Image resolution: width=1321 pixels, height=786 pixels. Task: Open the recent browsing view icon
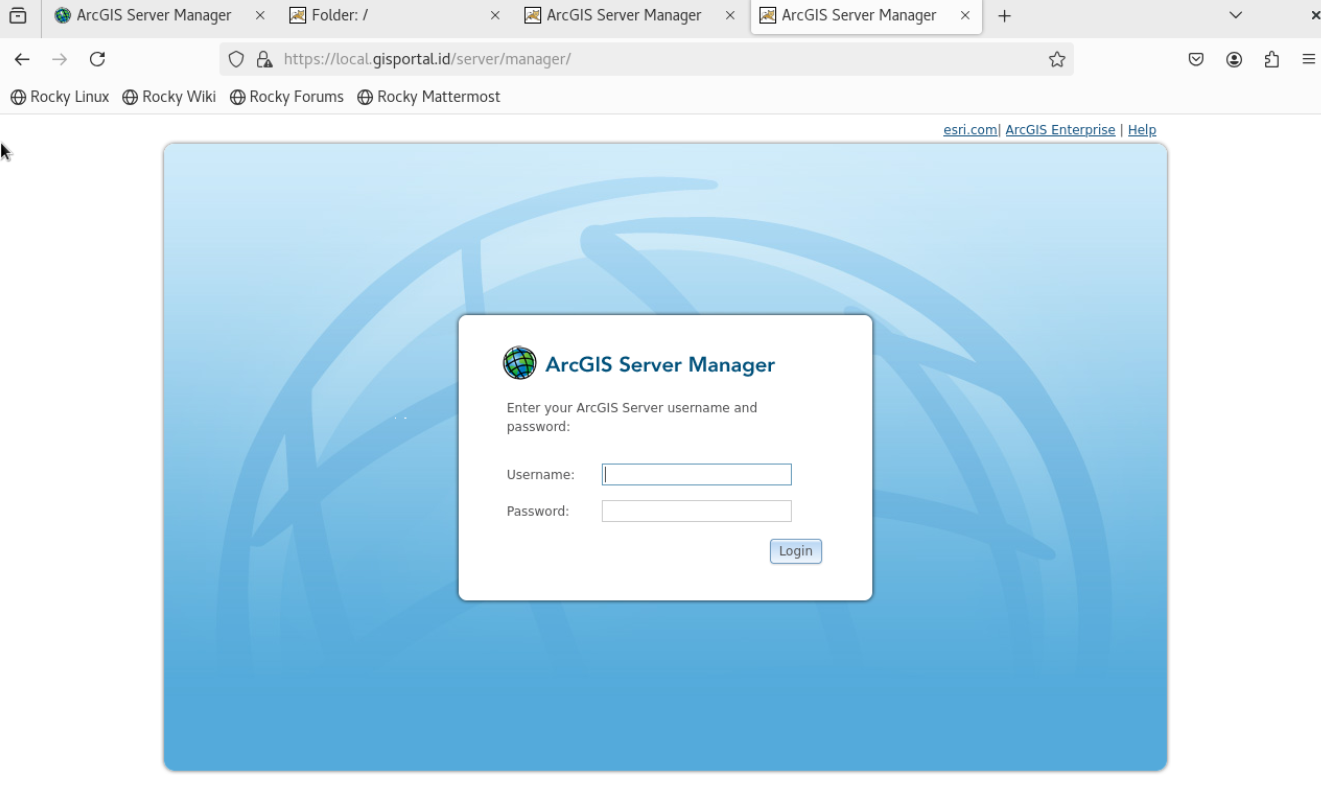(18, 15)
